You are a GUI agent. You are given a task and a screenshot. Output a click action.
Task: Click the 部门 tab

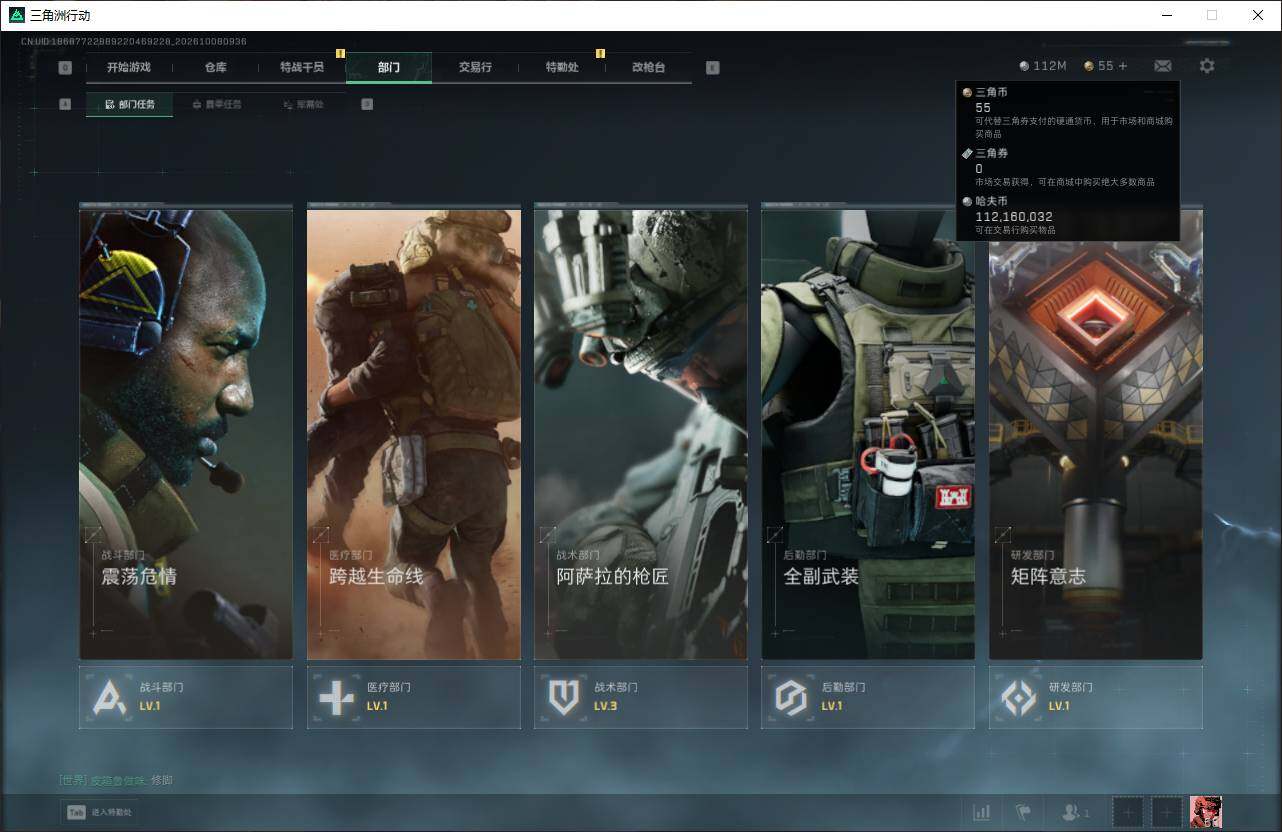(389, 67)
